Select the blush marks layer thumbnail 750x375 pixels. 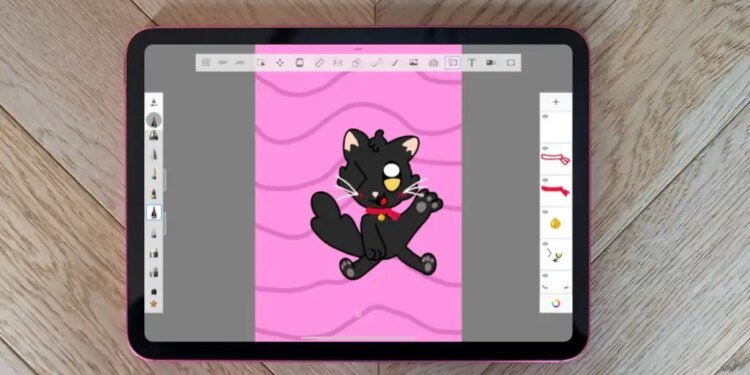click(556, 283)
